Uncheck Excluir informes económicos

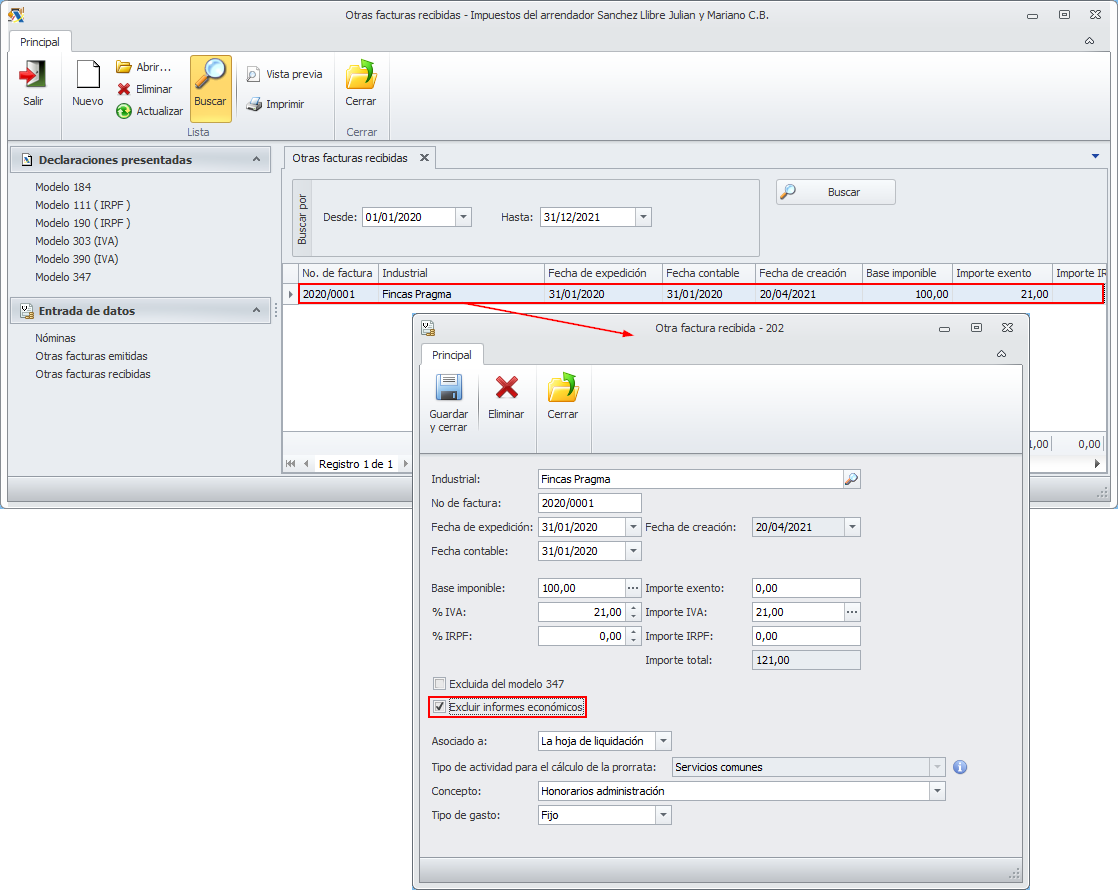439,708
